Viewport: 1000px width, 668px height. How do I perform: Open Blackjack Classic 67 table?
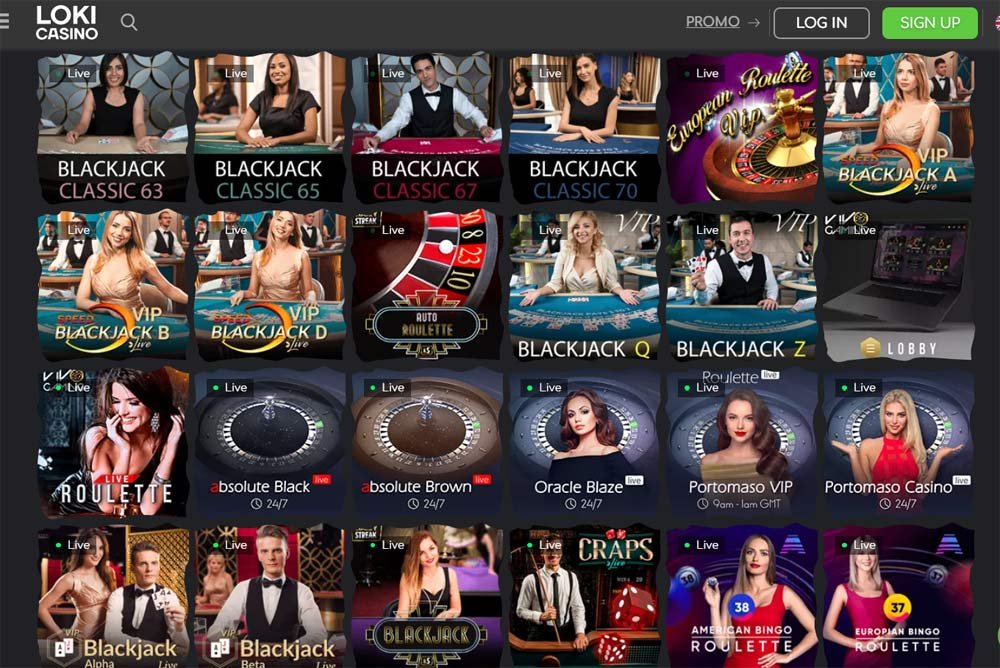[427, 127]
